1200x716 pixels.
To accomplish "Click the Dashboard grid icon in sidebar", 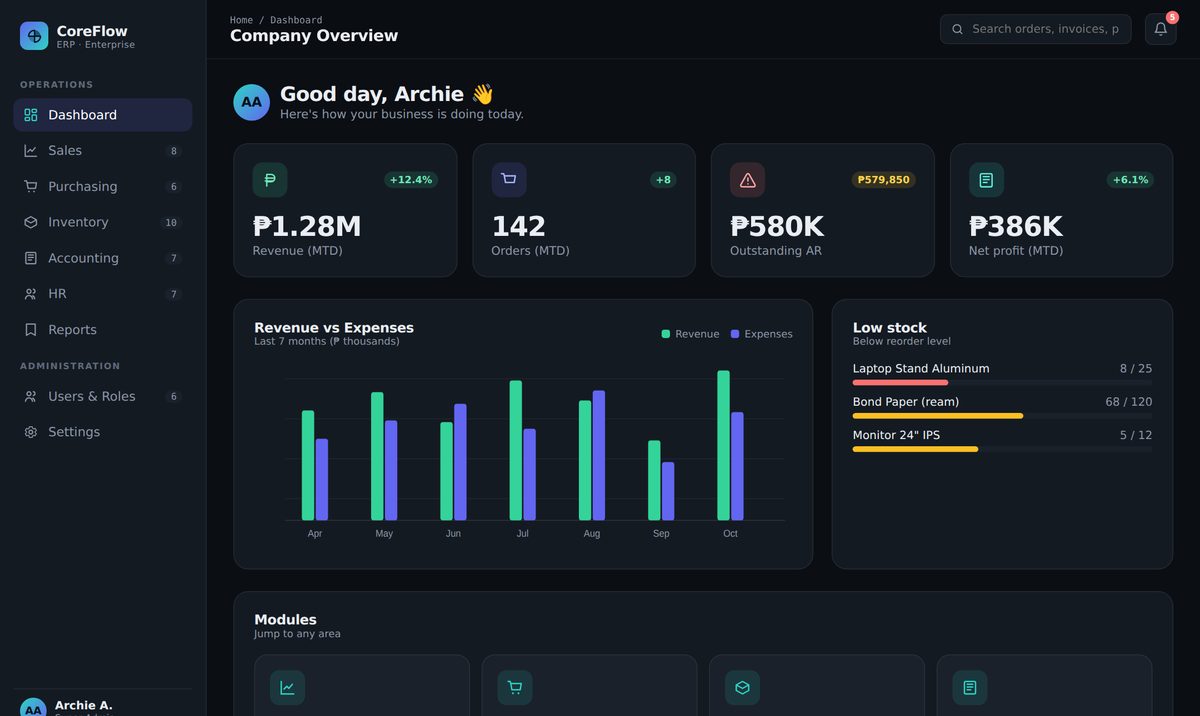I will coord(31,115).
